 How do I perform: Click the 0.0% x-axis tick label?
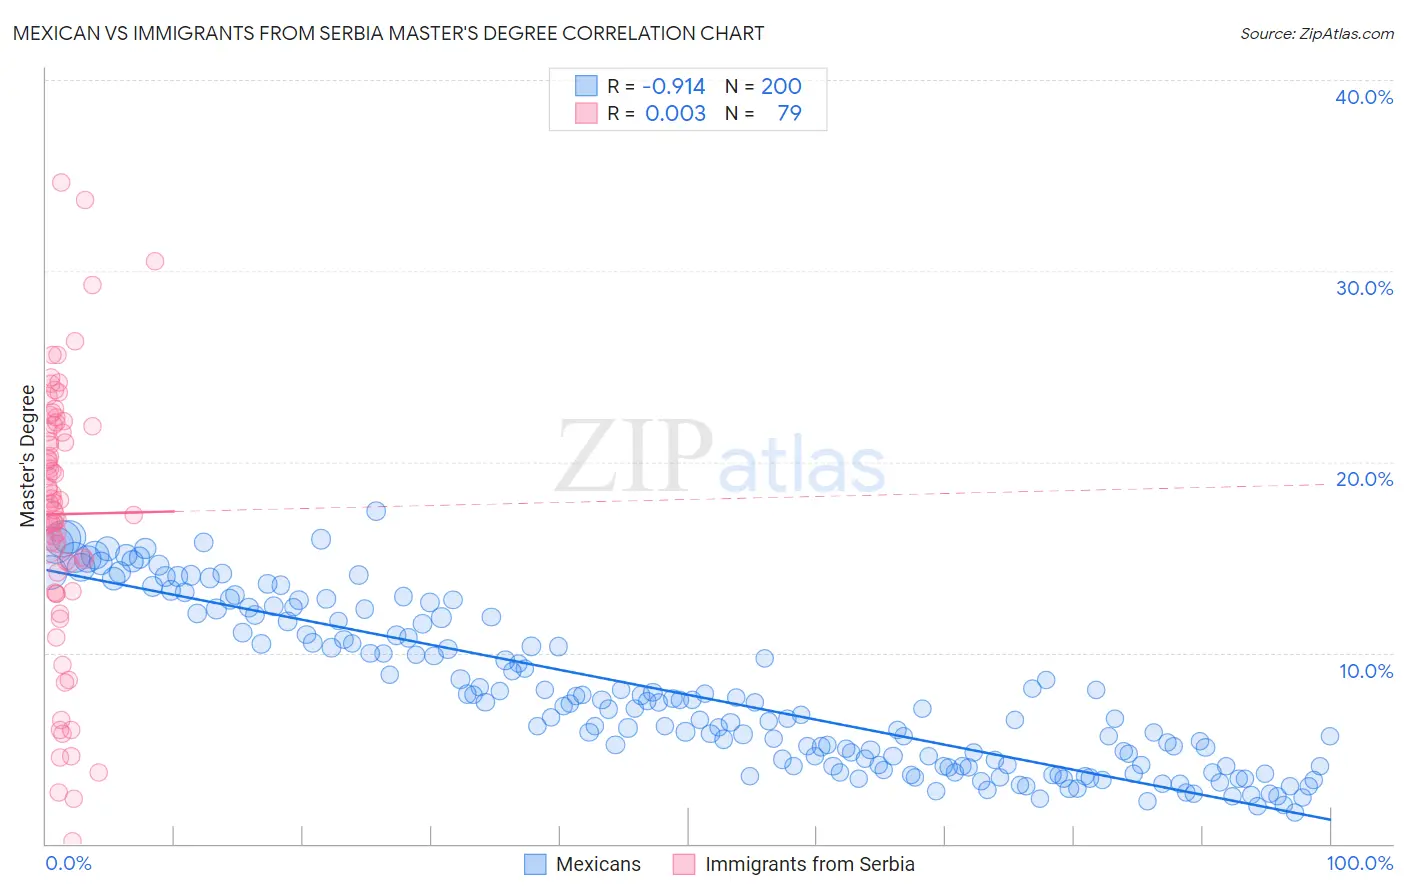68,863
